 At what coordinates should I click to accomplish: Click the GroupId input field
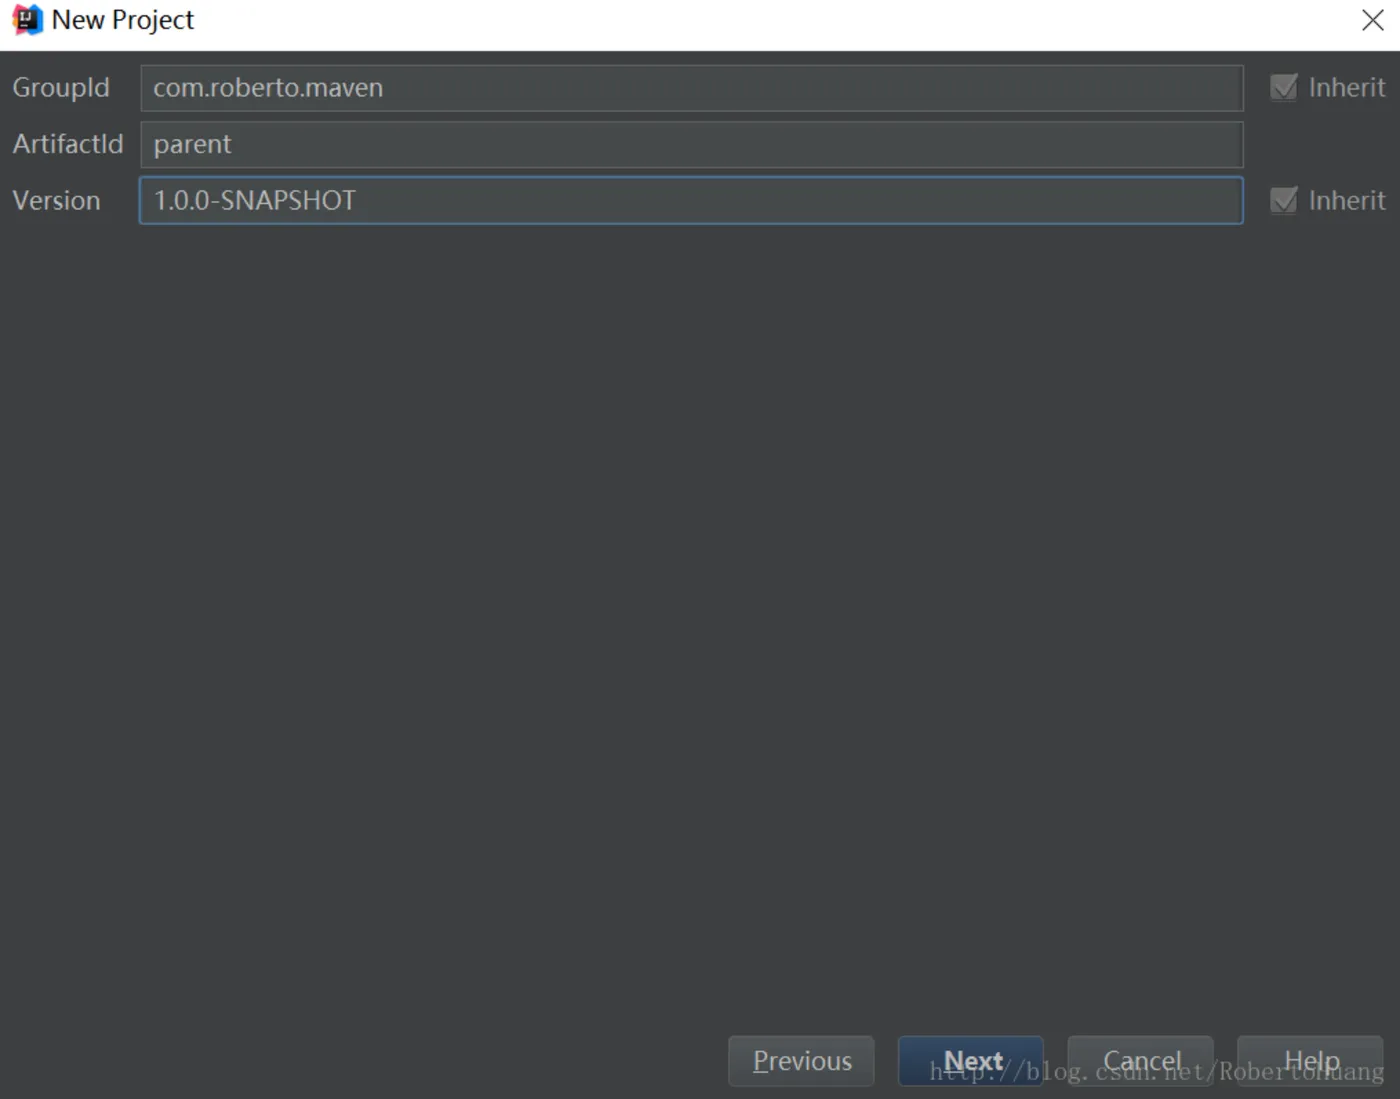pyautogui.click(x=691, y=88)
